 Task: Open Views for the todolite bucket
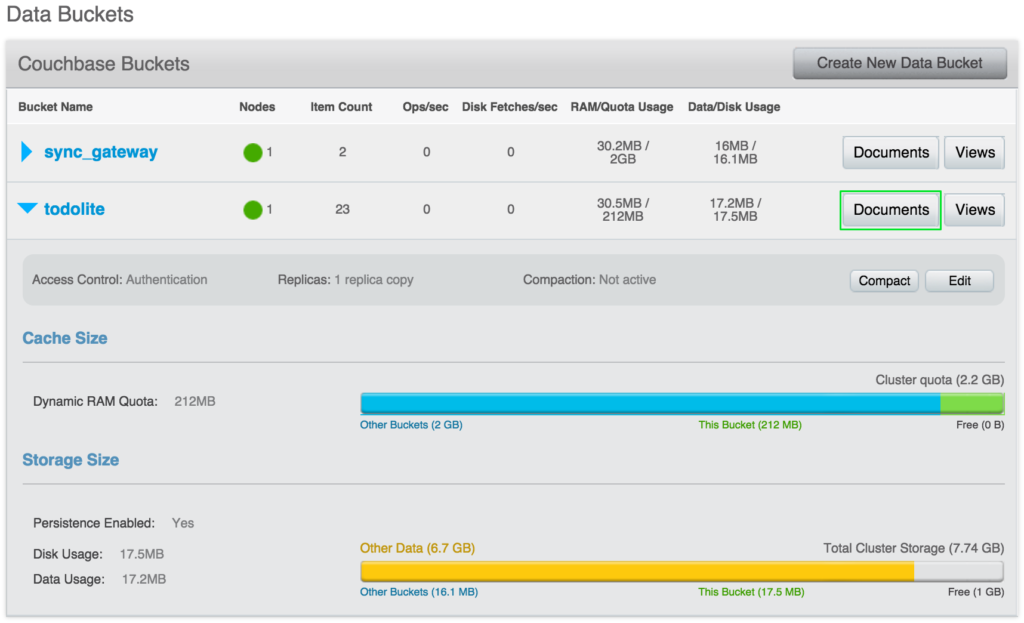pyautogui.click(x=974, y=210)
